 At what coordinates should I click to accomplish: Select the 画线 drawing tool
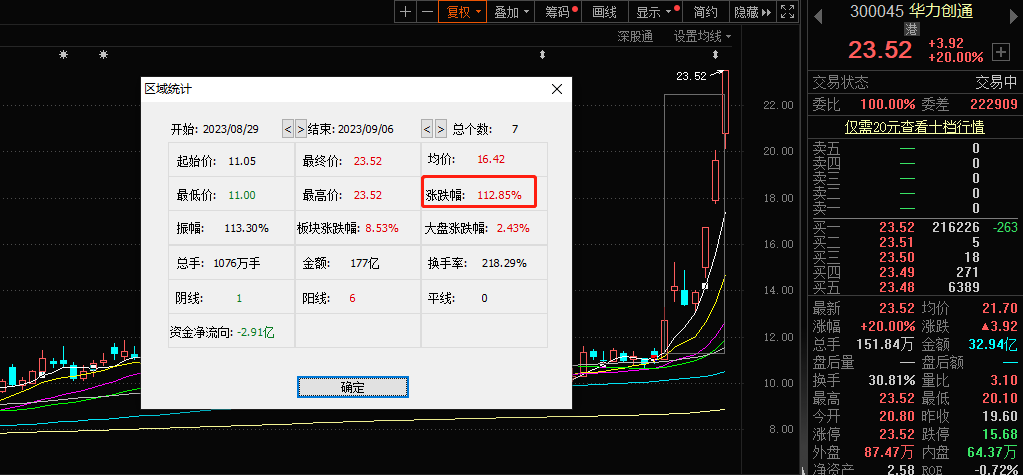pyautogui.click(x=604, y=12)
